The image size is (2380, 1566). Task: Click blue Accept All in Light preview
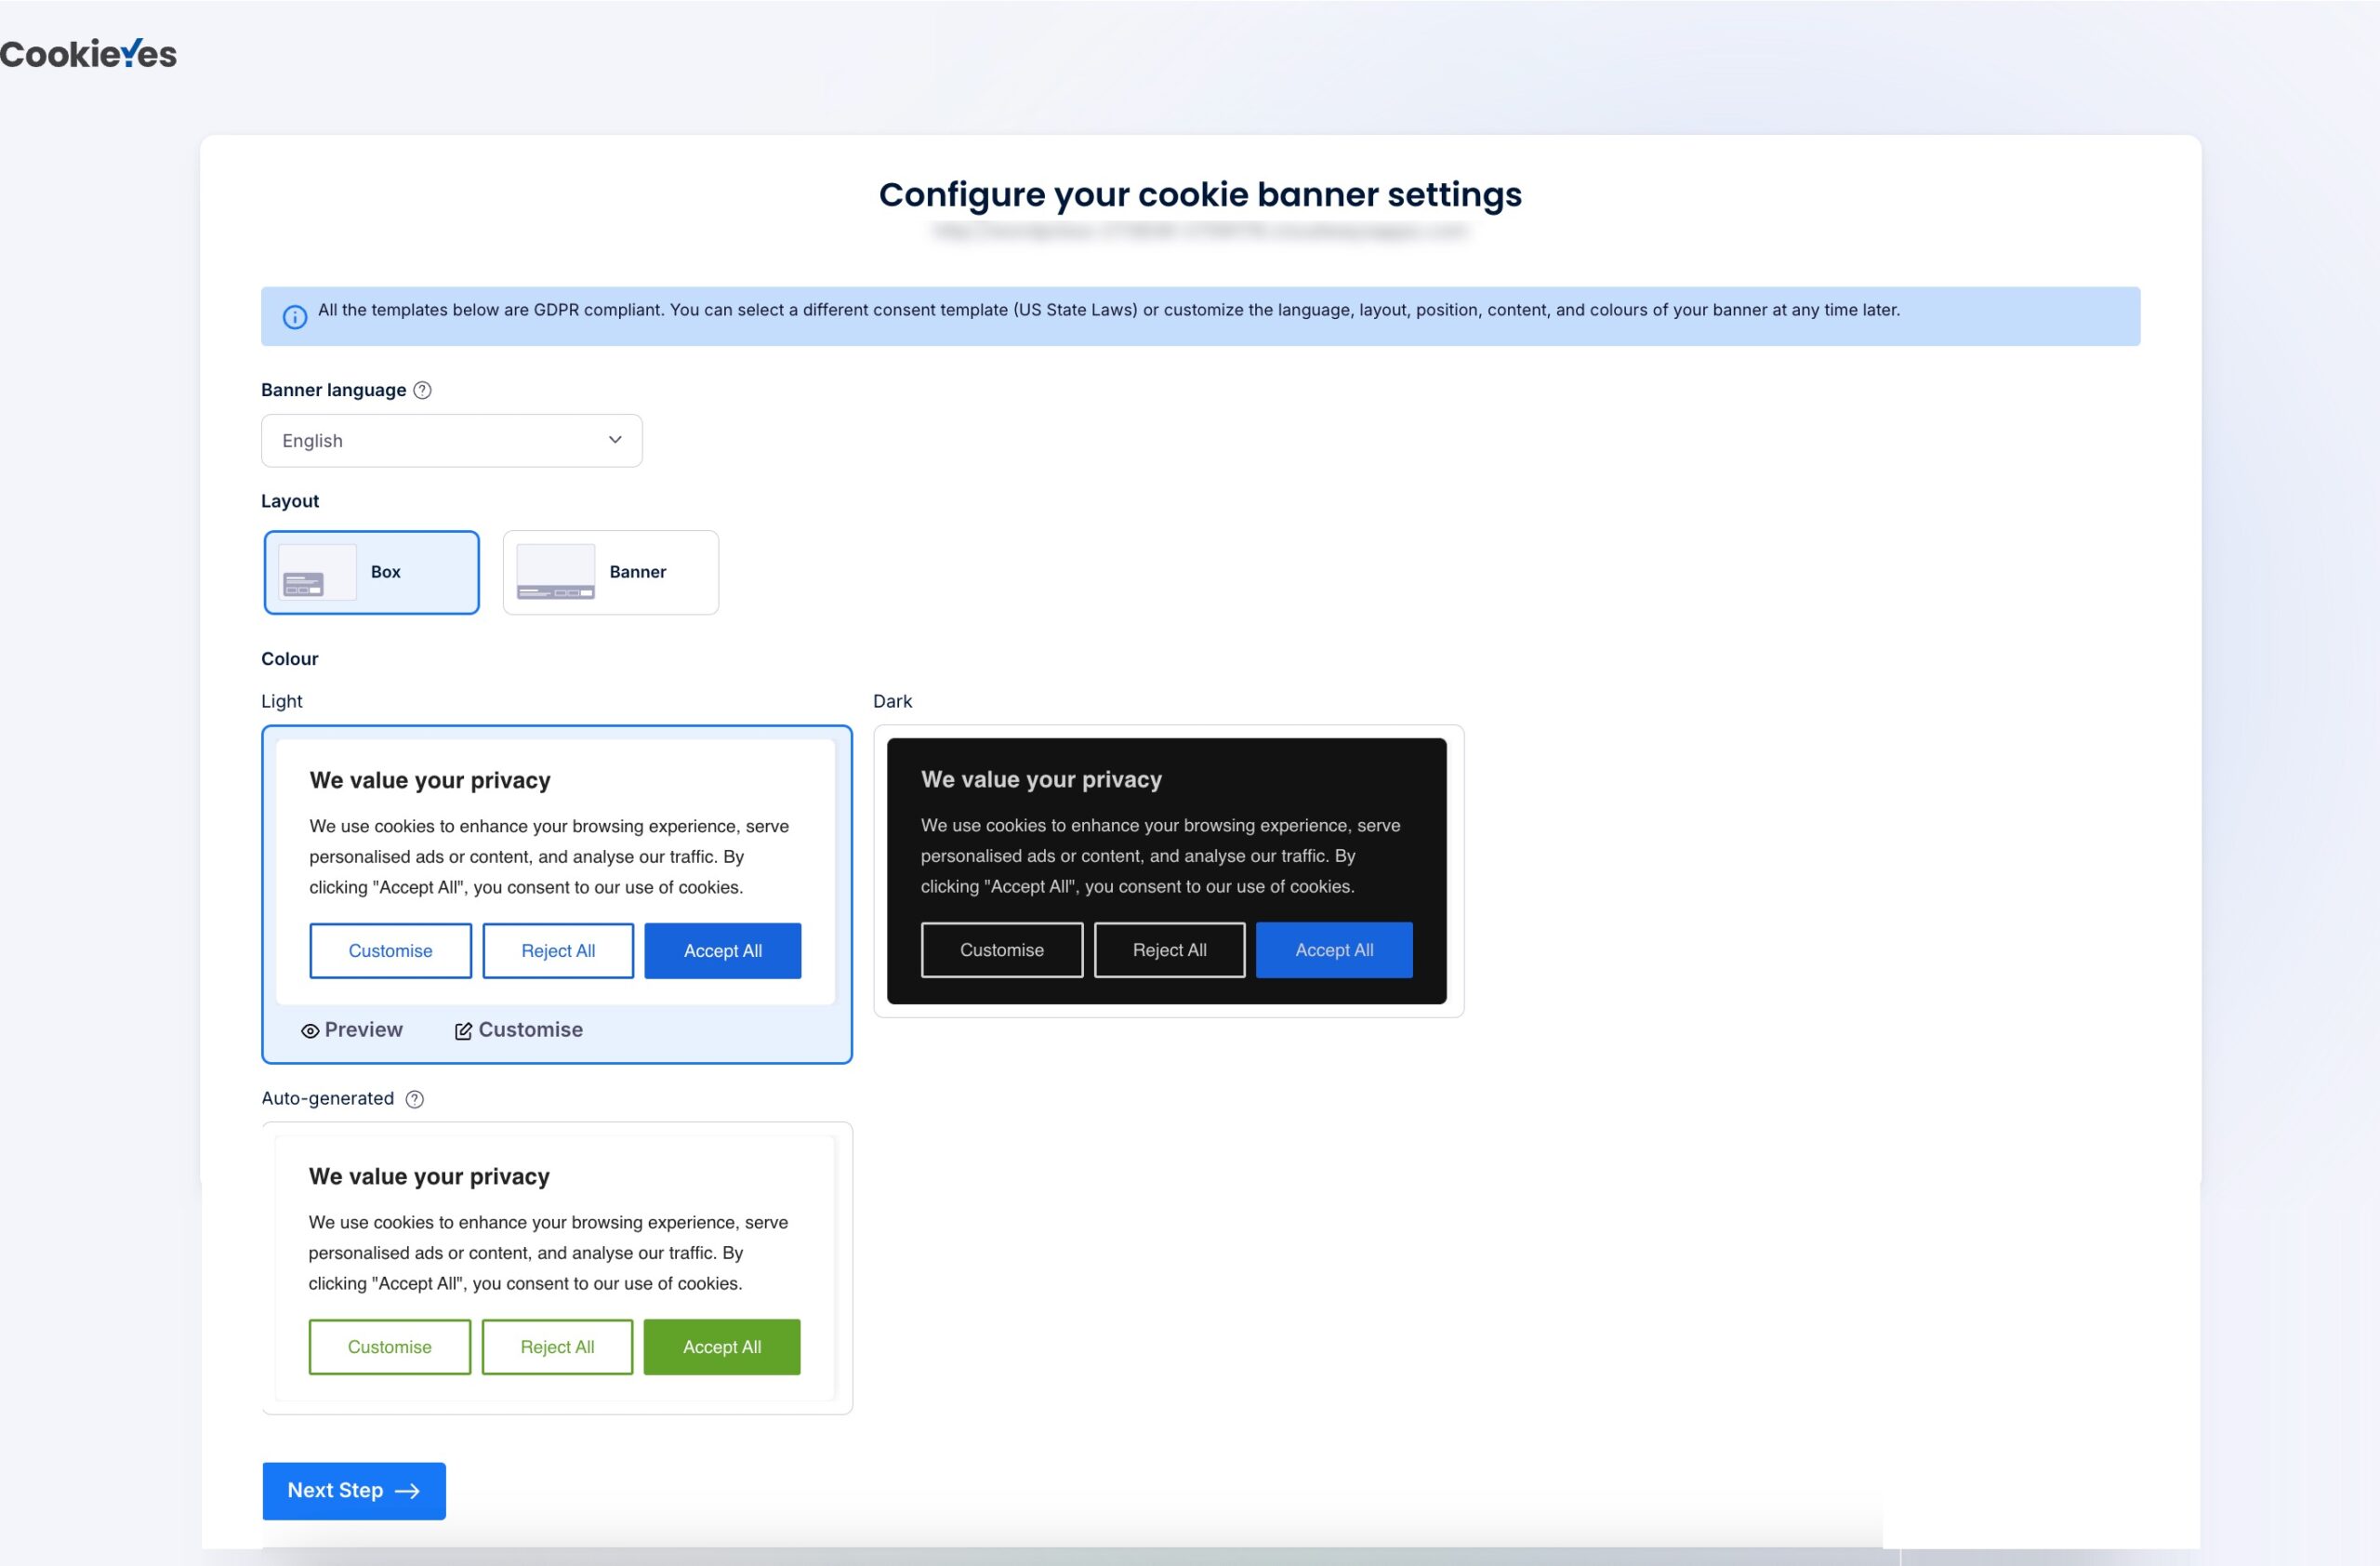[722, 951]
